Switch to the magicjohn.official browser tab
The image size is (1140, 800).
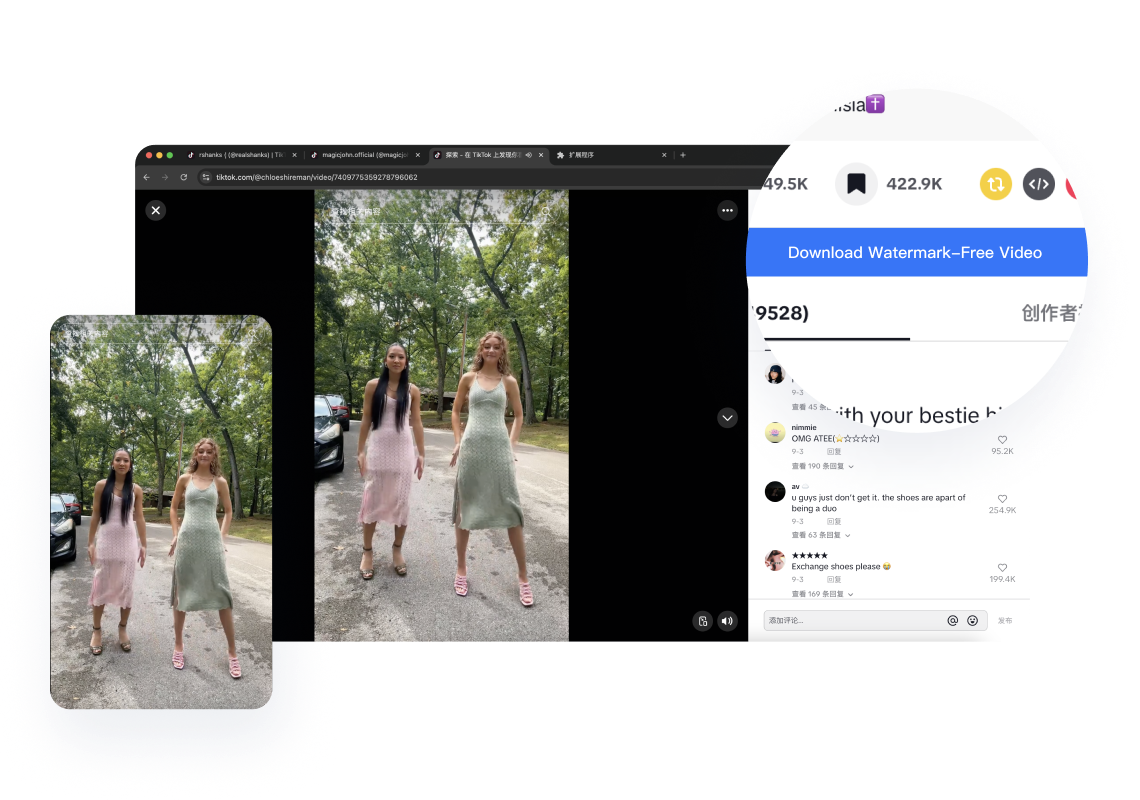click(360, 155)
